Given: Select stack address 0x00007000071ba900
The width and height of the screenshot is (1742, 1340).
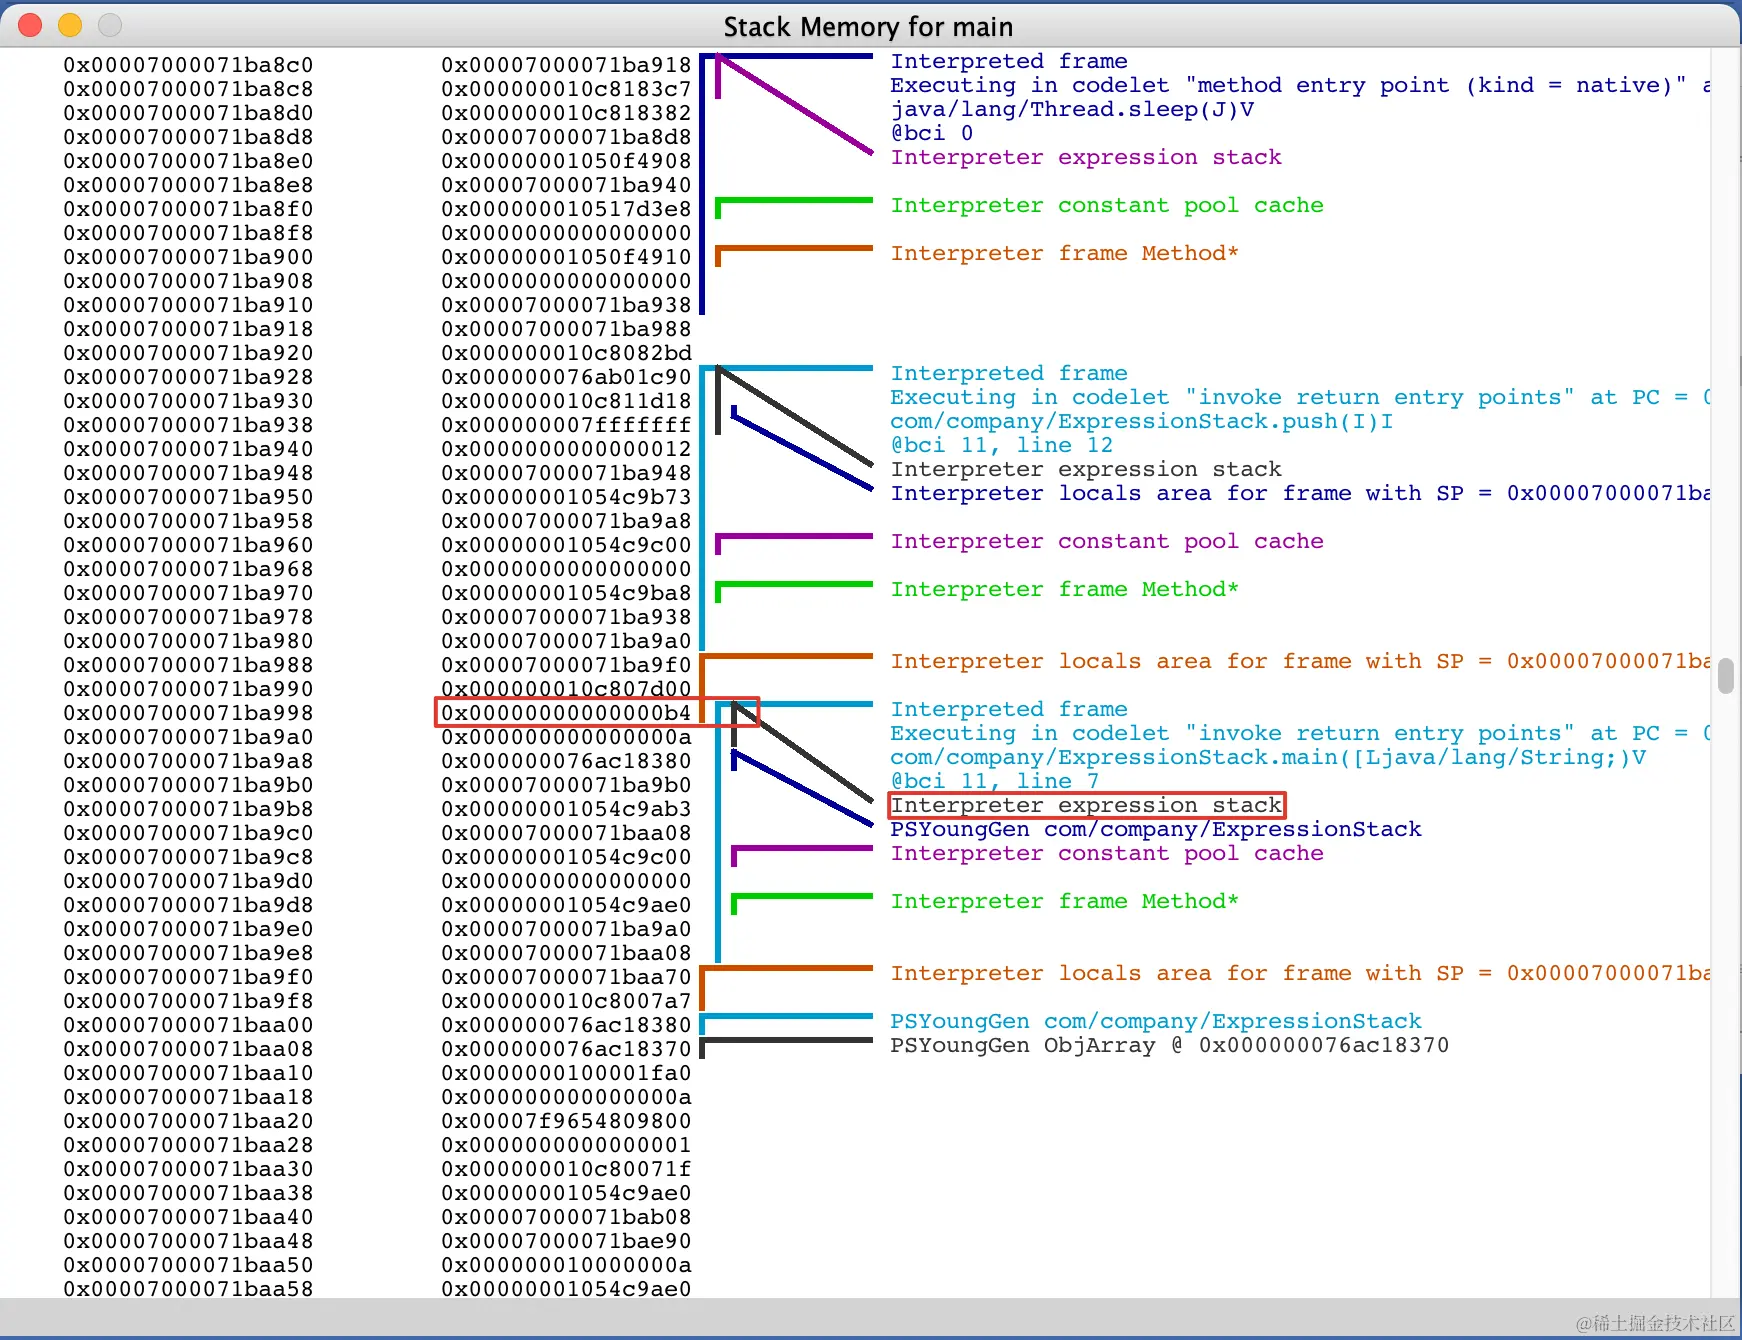Looking at the screenshot, I should tap(188, 257).
